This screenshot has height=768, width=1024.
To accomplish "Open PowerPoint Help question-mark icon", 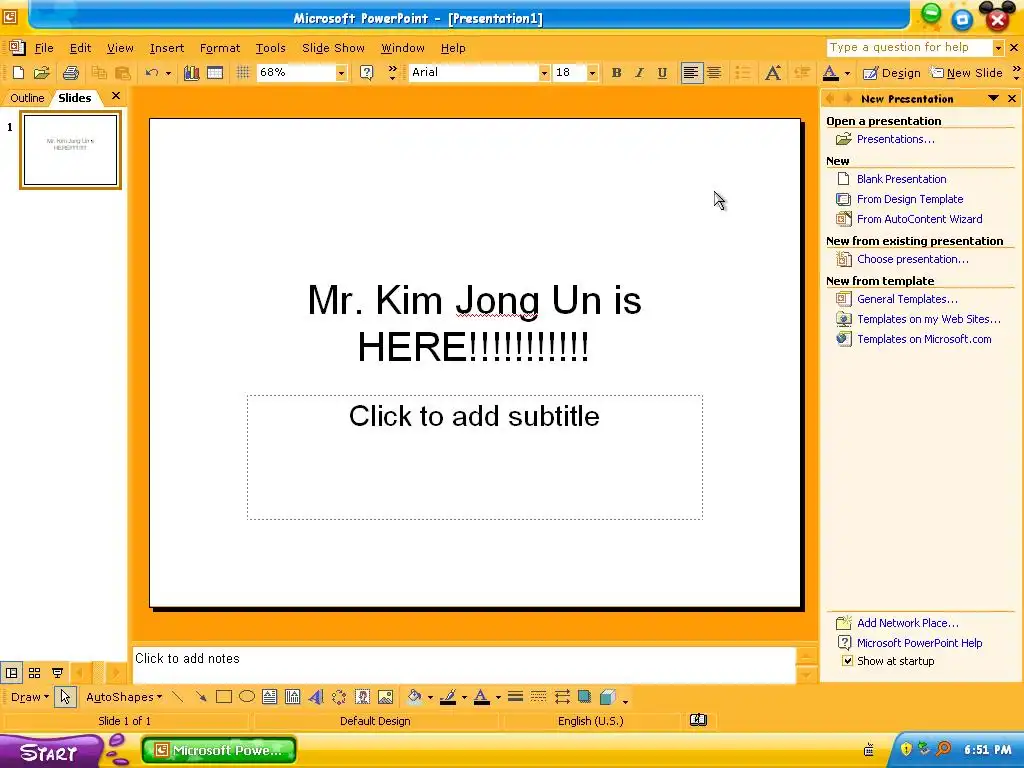I will 366,73.
